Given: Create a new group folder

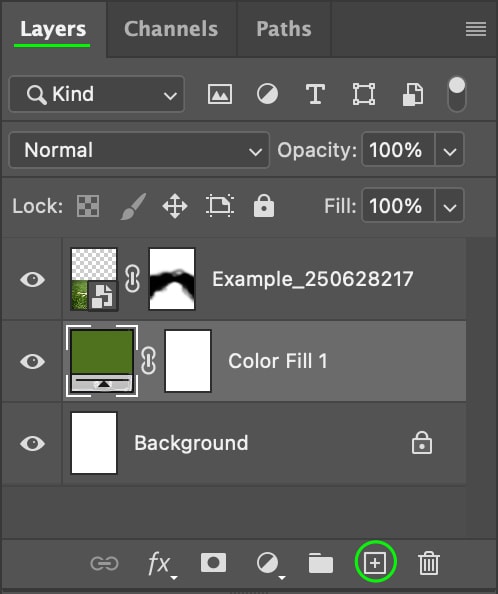Looking at the screenshot, I should (321, 563).
